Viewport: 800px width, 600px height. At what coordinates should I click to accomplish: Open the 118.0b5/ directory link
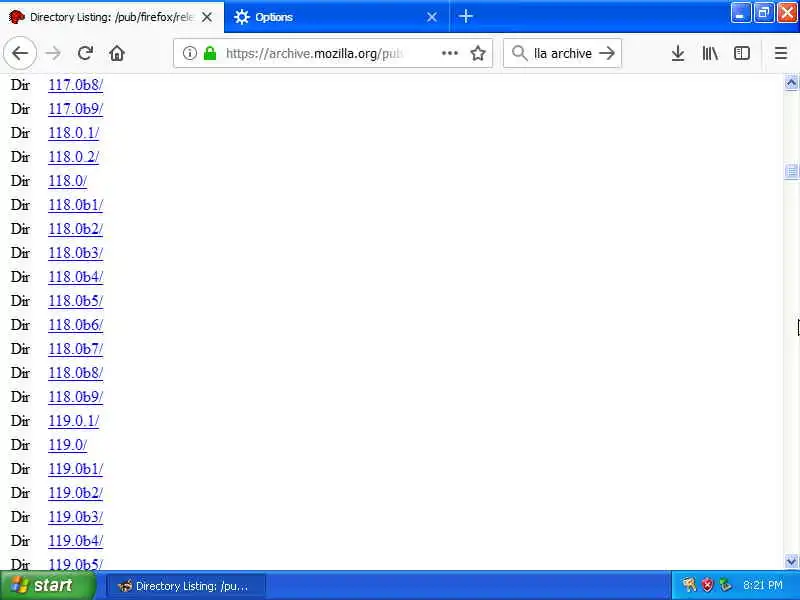point(76,301)
